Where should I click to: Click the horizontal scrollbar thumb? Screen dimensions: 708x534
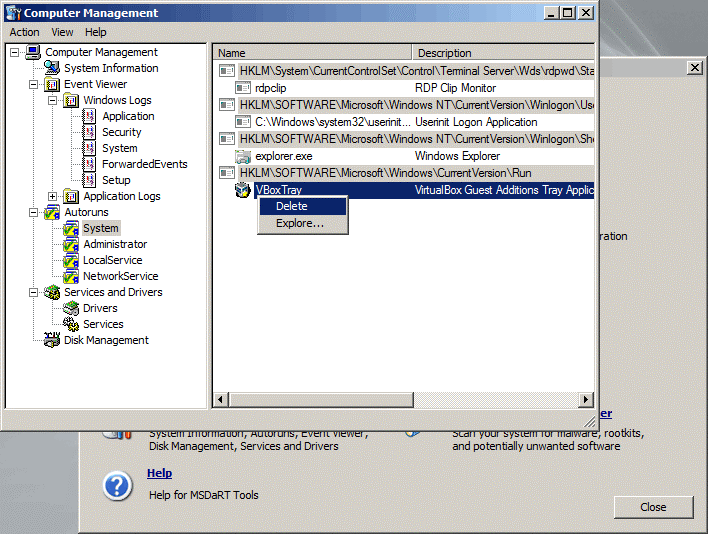tap(321, 399)
